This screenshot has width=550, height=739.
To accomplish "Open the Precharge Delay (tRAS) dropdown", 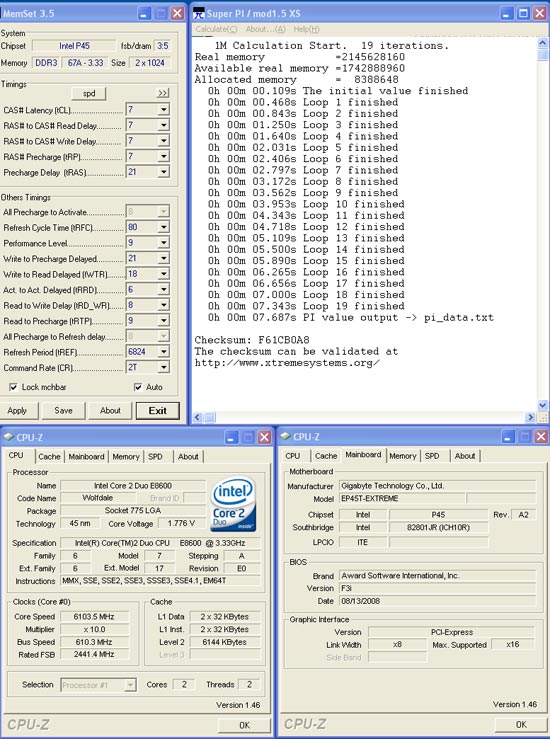I will tap(164, 172).
